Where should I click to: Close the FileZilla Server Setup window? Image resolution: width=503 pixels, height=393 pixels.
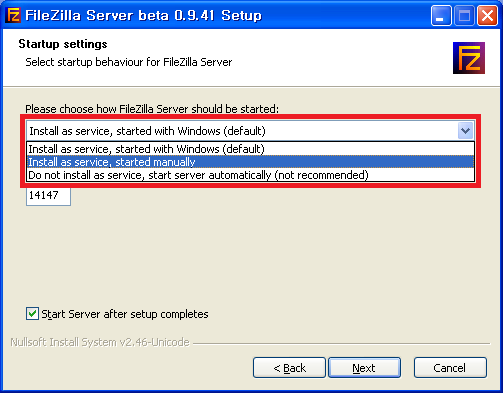[x=487, y=16]
